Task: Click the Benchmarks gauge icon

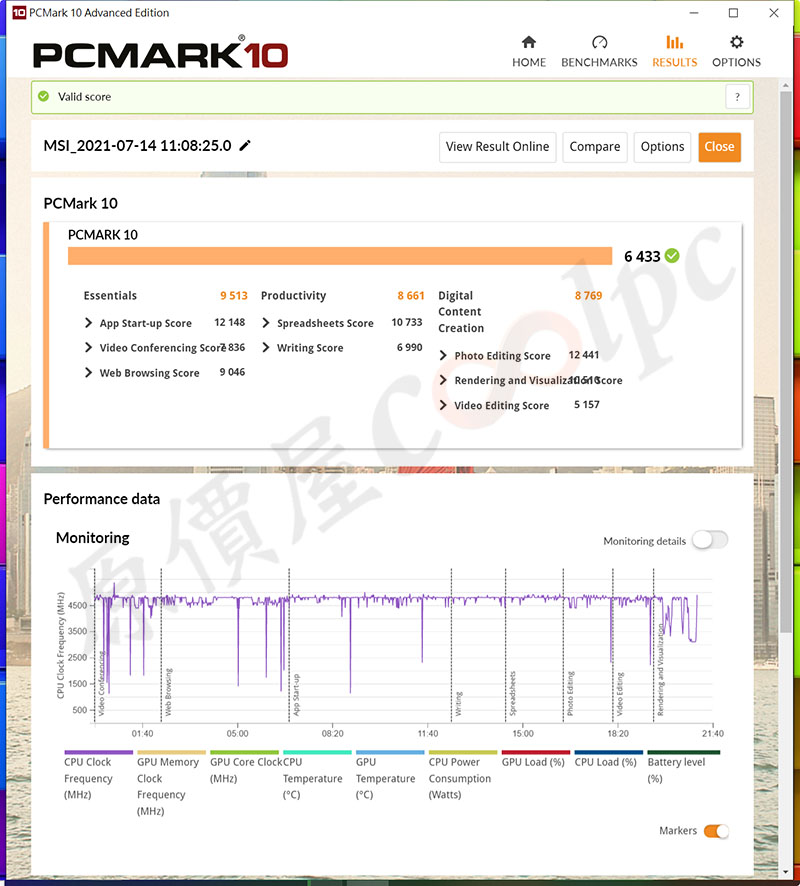Action: (x=599, y=42)
